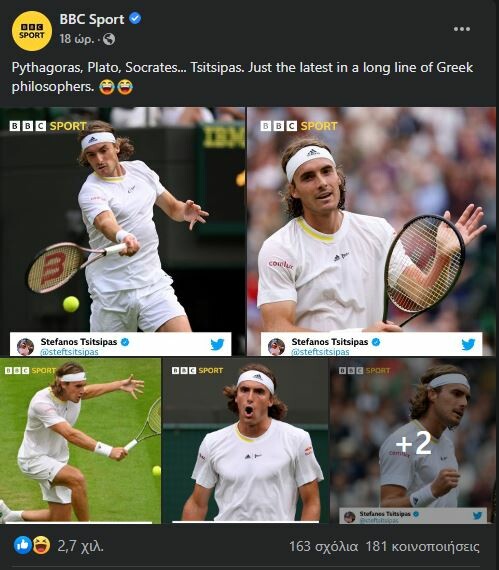
Task: Click the blue verified badge beside BBC Sport
Action: click(135, 18)
